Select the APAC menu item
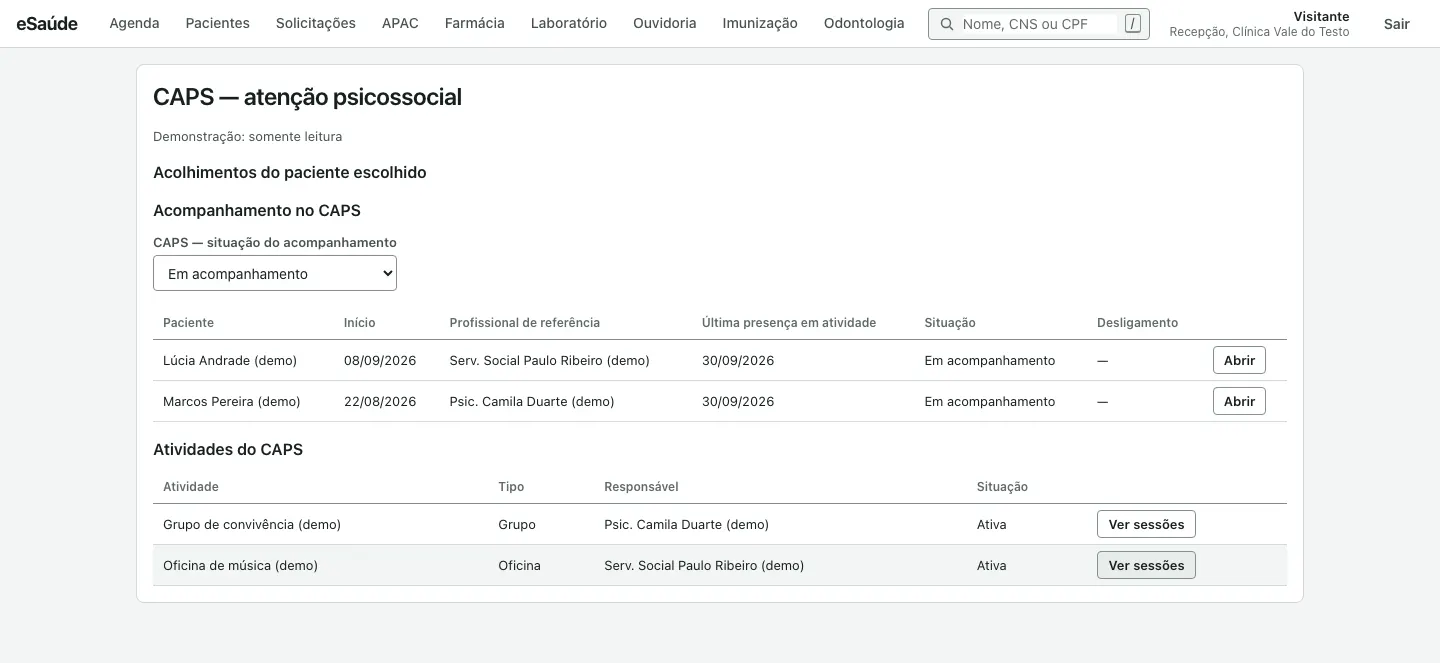 (x=400, y=23)
